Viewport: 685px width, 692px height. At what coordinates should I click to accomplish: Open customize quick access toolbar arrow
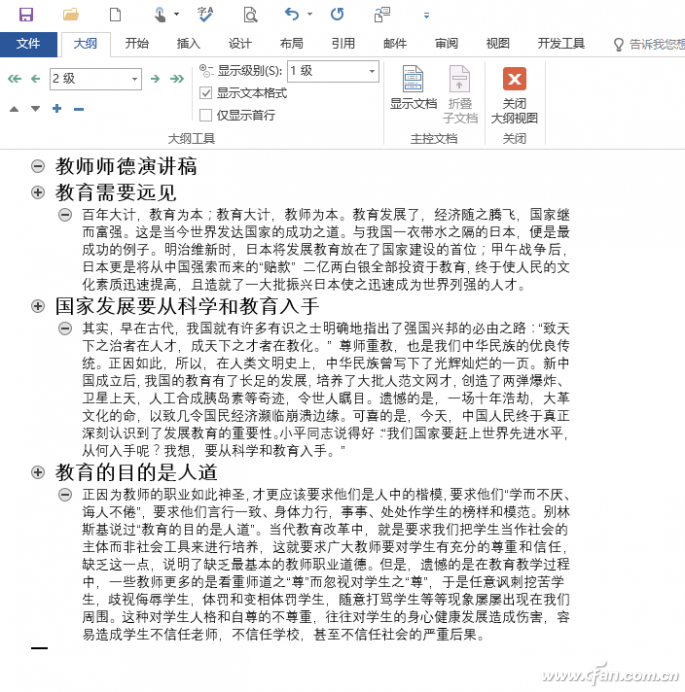click(426, 15)
